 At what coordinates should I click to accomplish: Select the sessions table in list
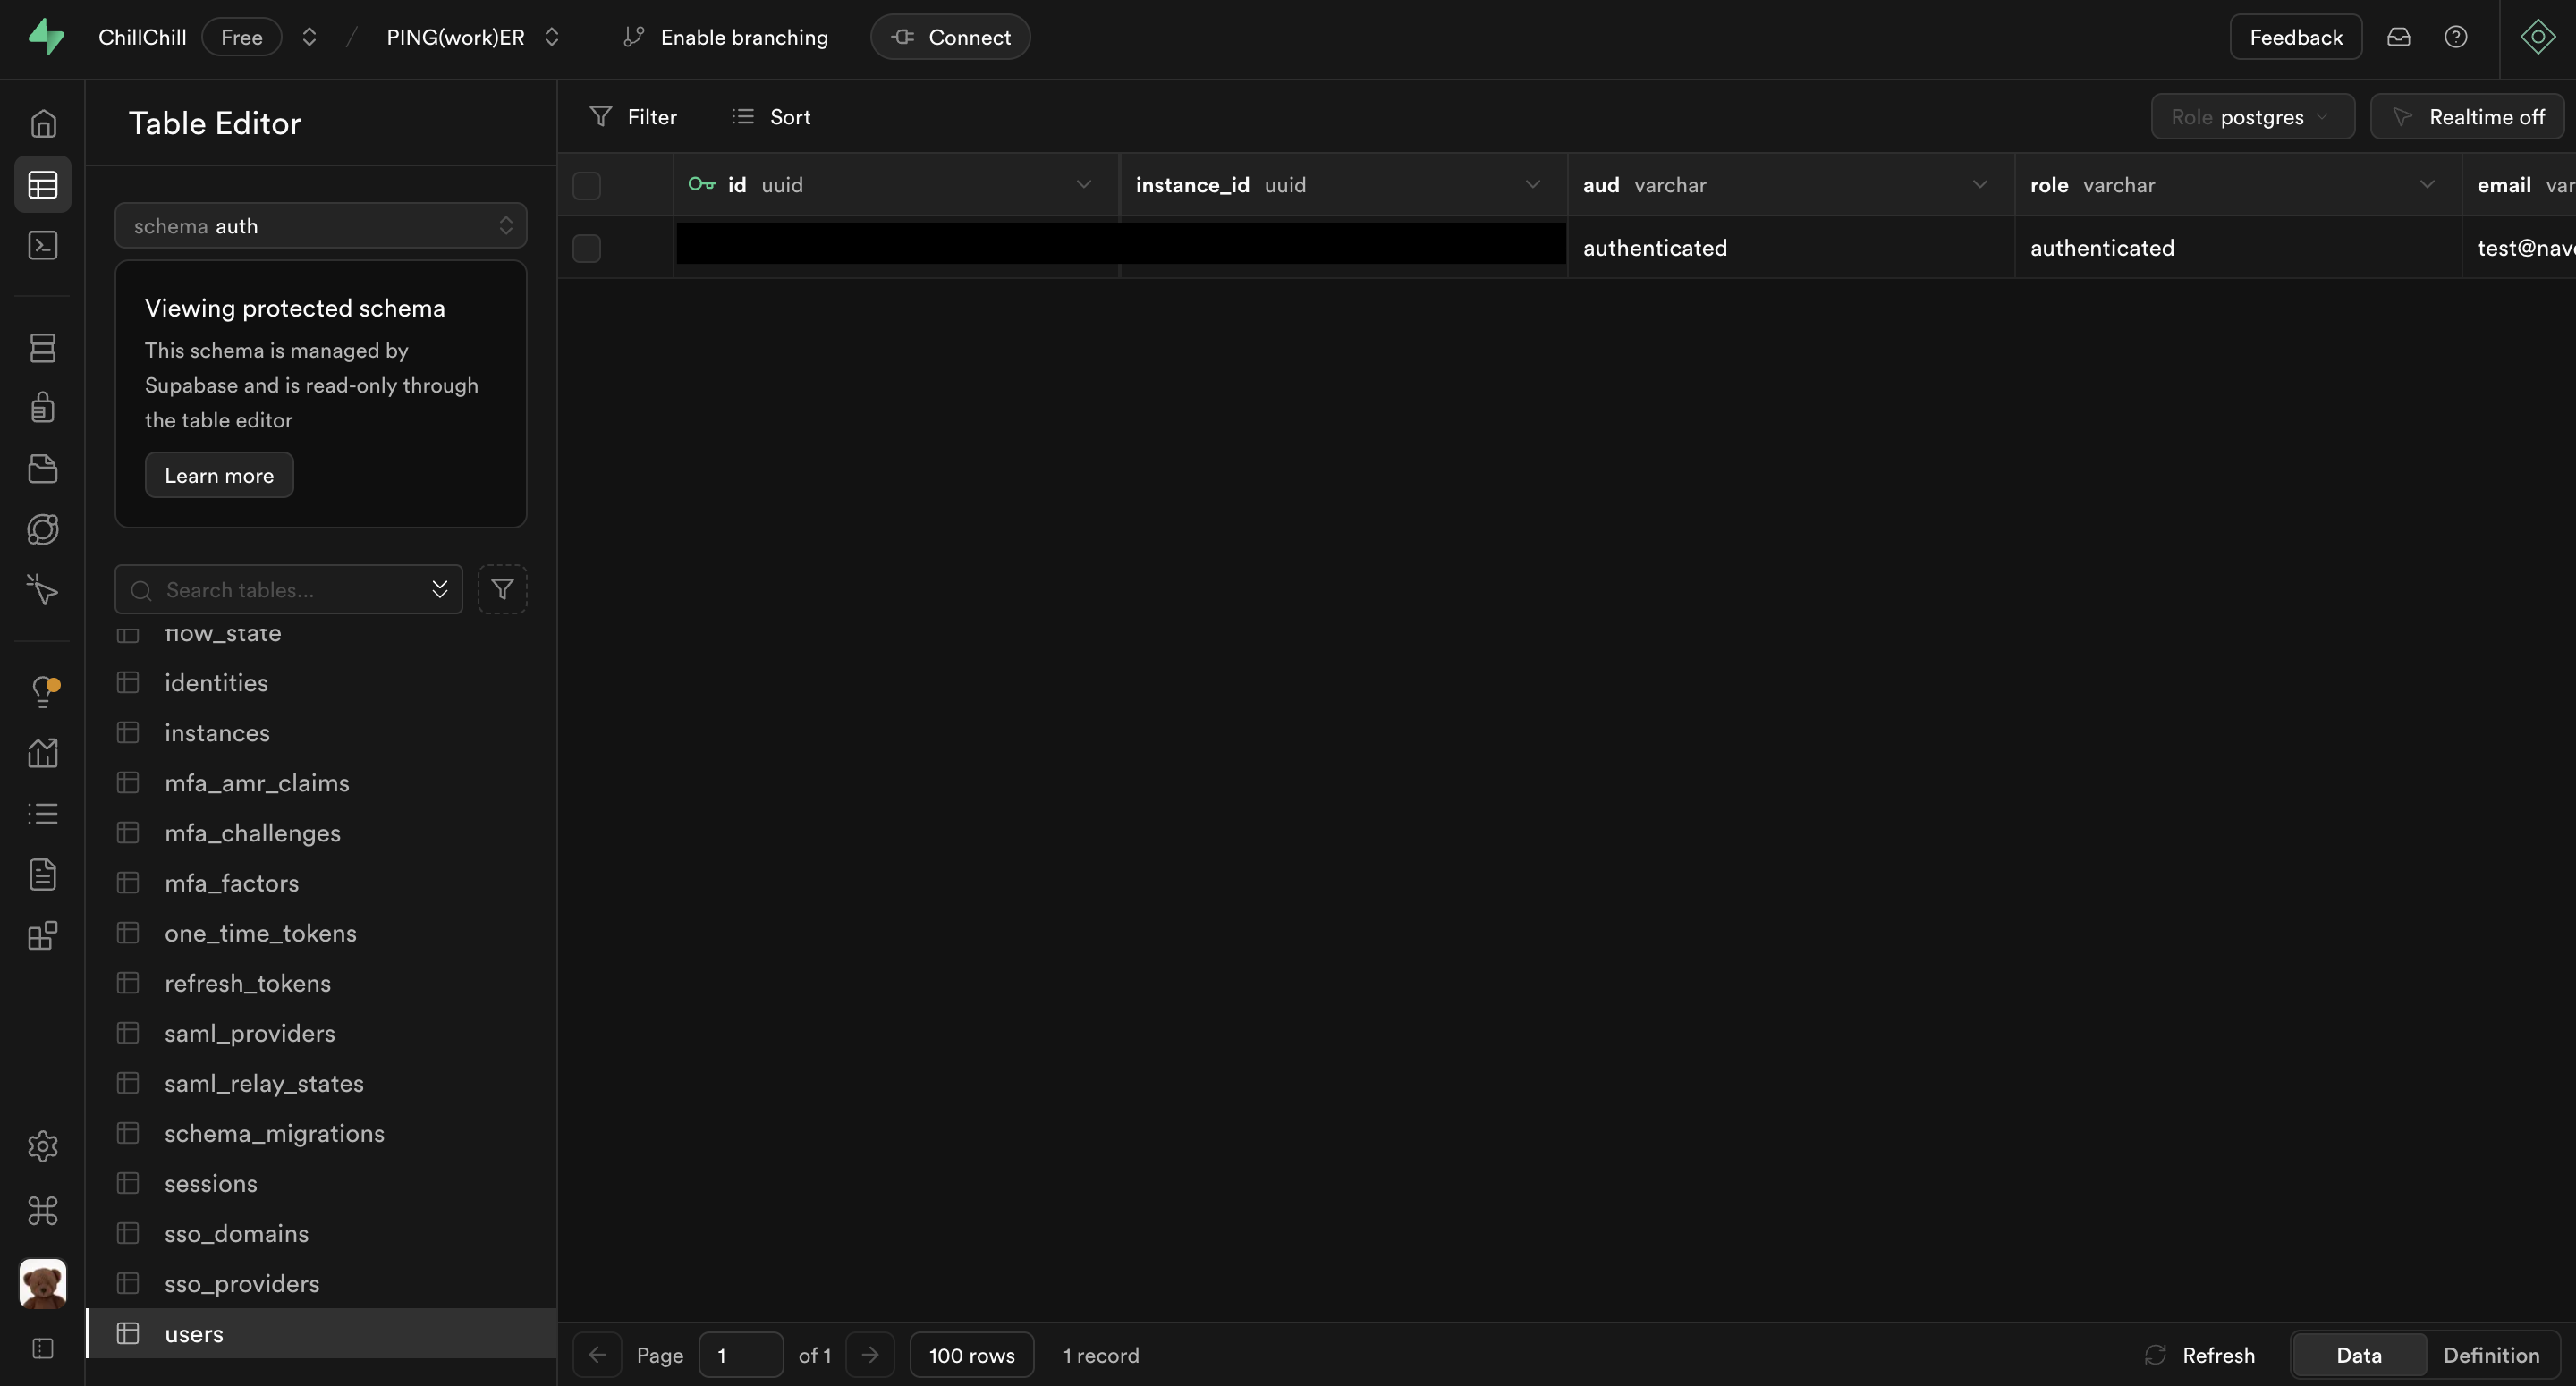coord(211,1184)
